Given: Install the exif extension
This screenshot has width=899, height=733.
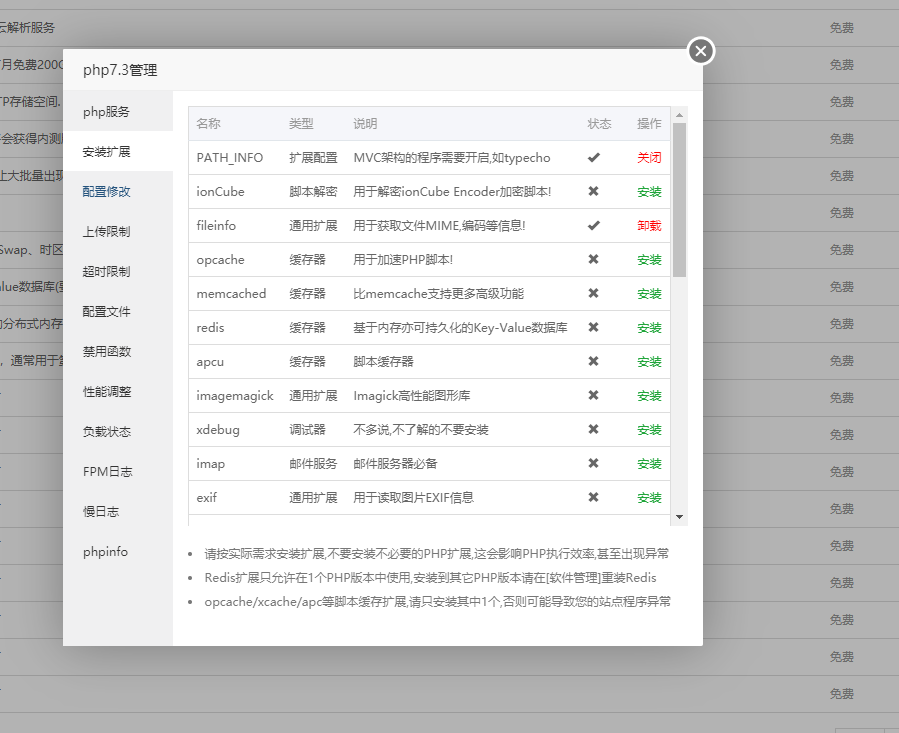Looking at the screenshot, I should click(649, 497).
